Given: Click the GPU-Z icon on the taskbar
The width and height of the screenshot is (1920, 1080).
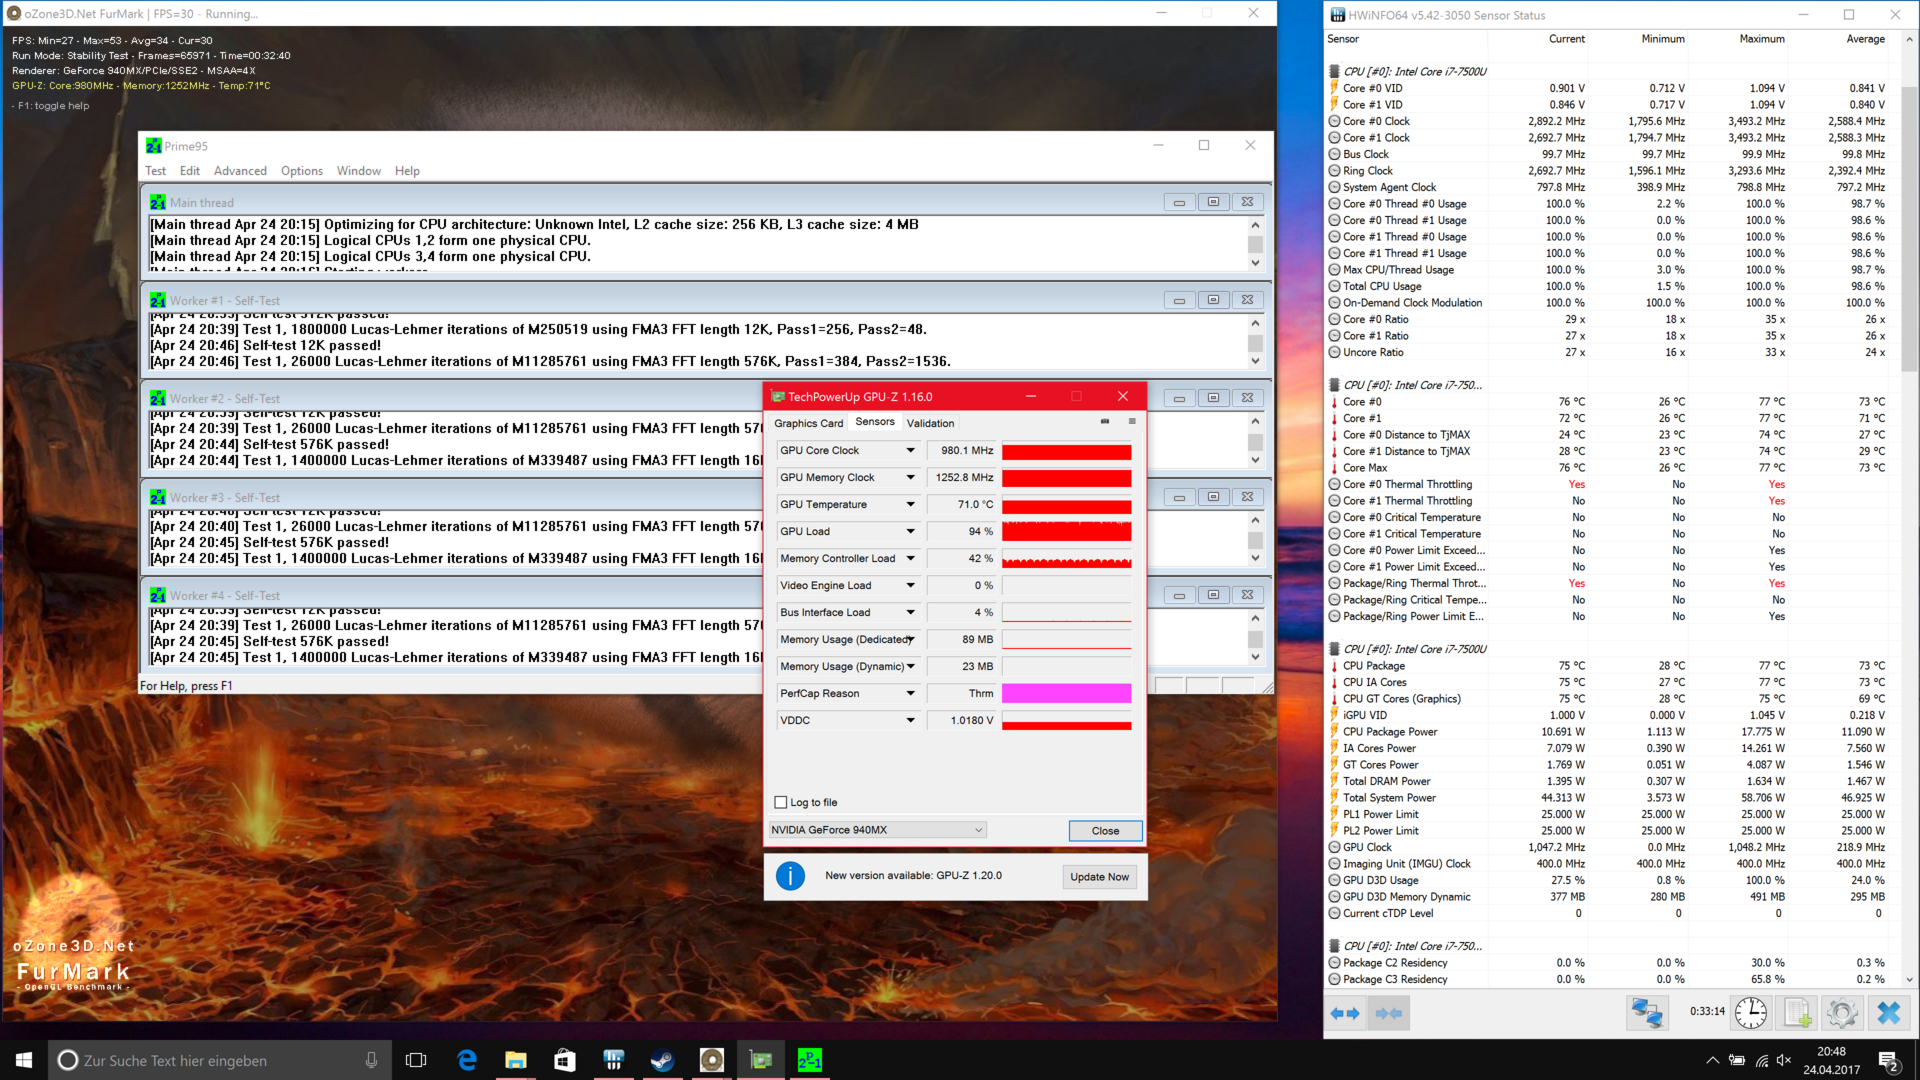Looking at the screenshot, I should click(x=761, y=1060).
